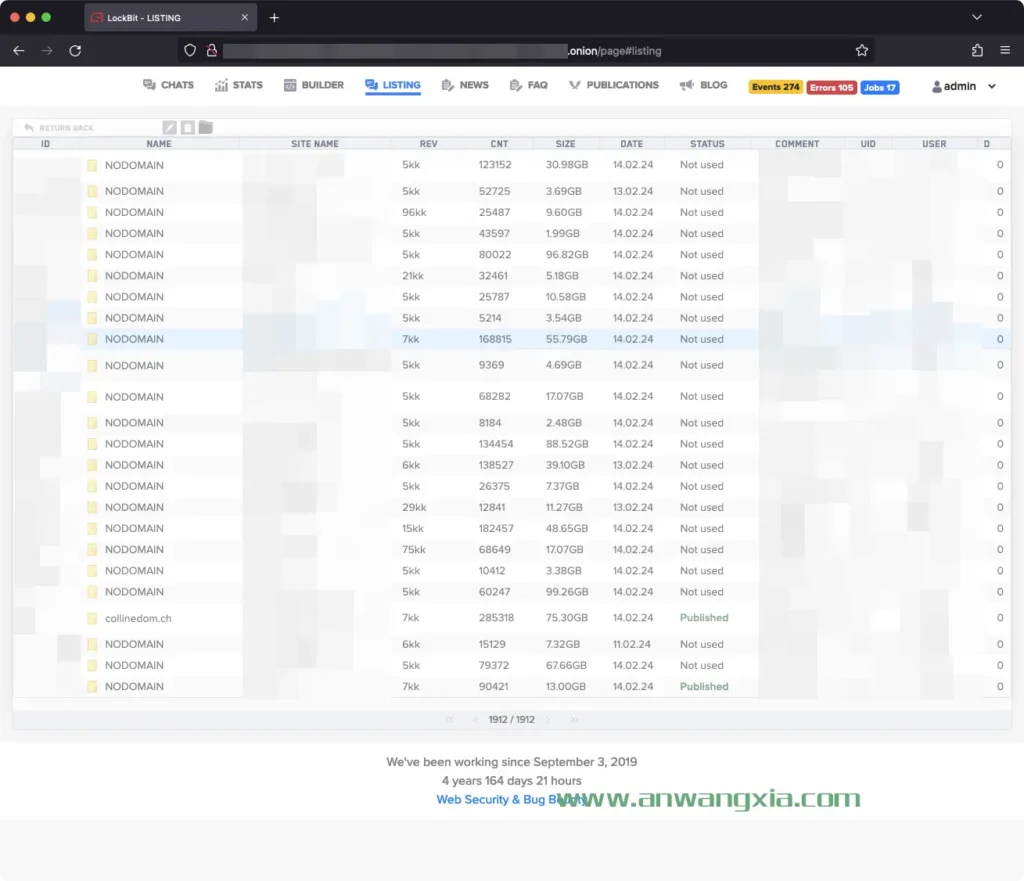Sort by the REV column header
1024x881 pixels.
pos(428,144)
